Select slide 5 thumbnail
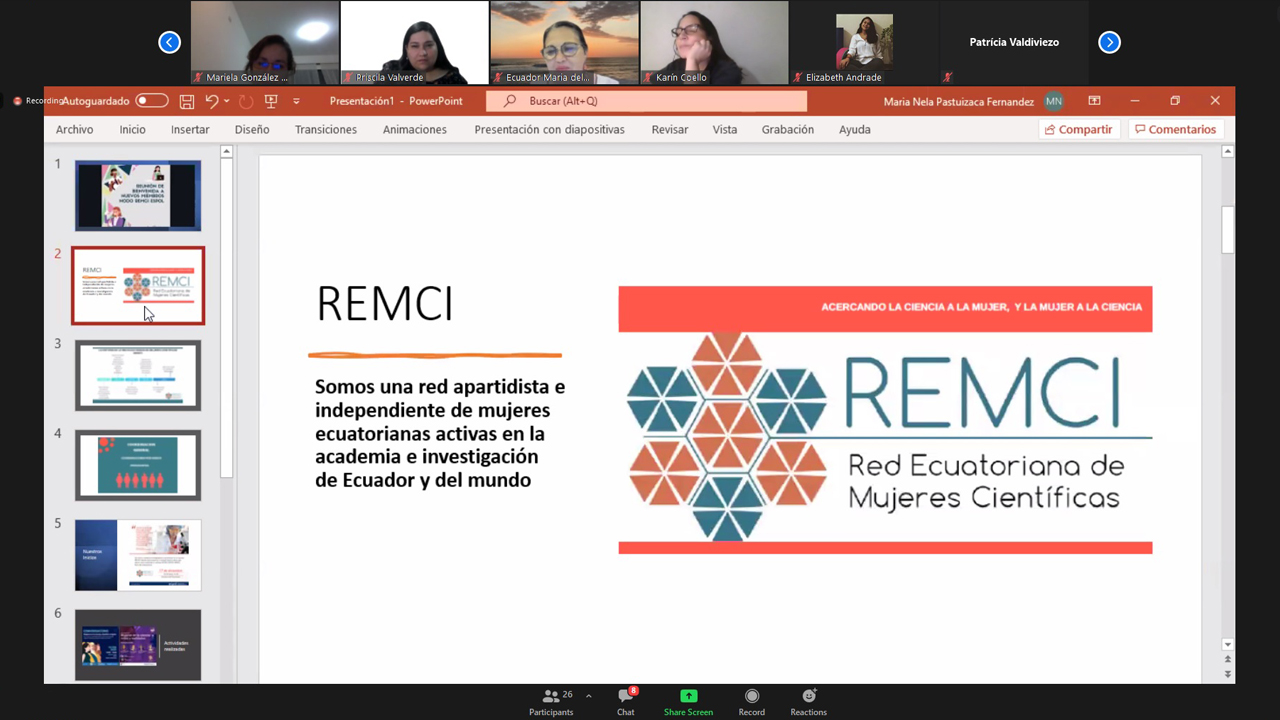 [x=138, y=555]
